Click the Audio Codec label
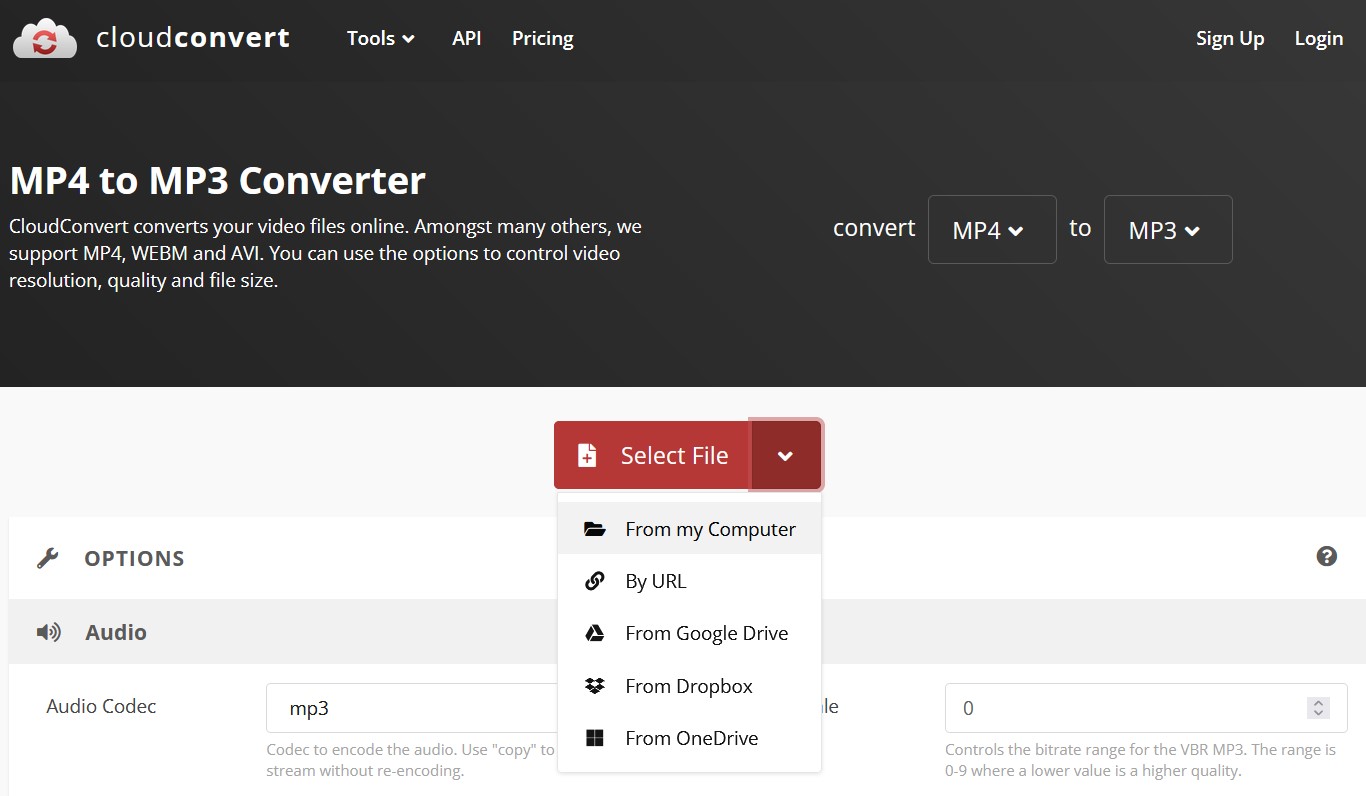The width and height of the screenshot is (1366, 796). 101,706
